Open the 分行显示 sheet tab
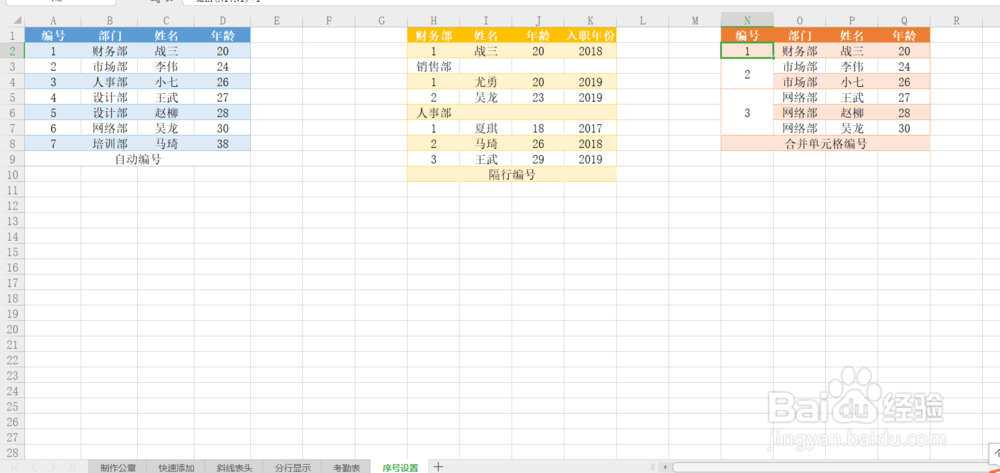This screenshot has width=1000, height=473. (x=293, y=468)
